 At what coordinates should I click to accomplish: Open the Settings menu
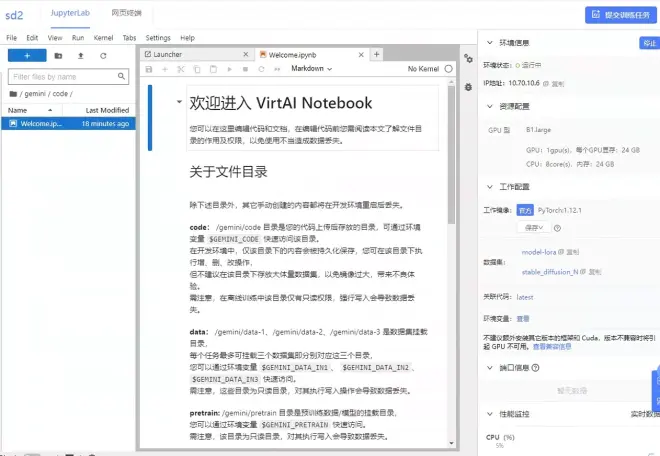(158, 38)
